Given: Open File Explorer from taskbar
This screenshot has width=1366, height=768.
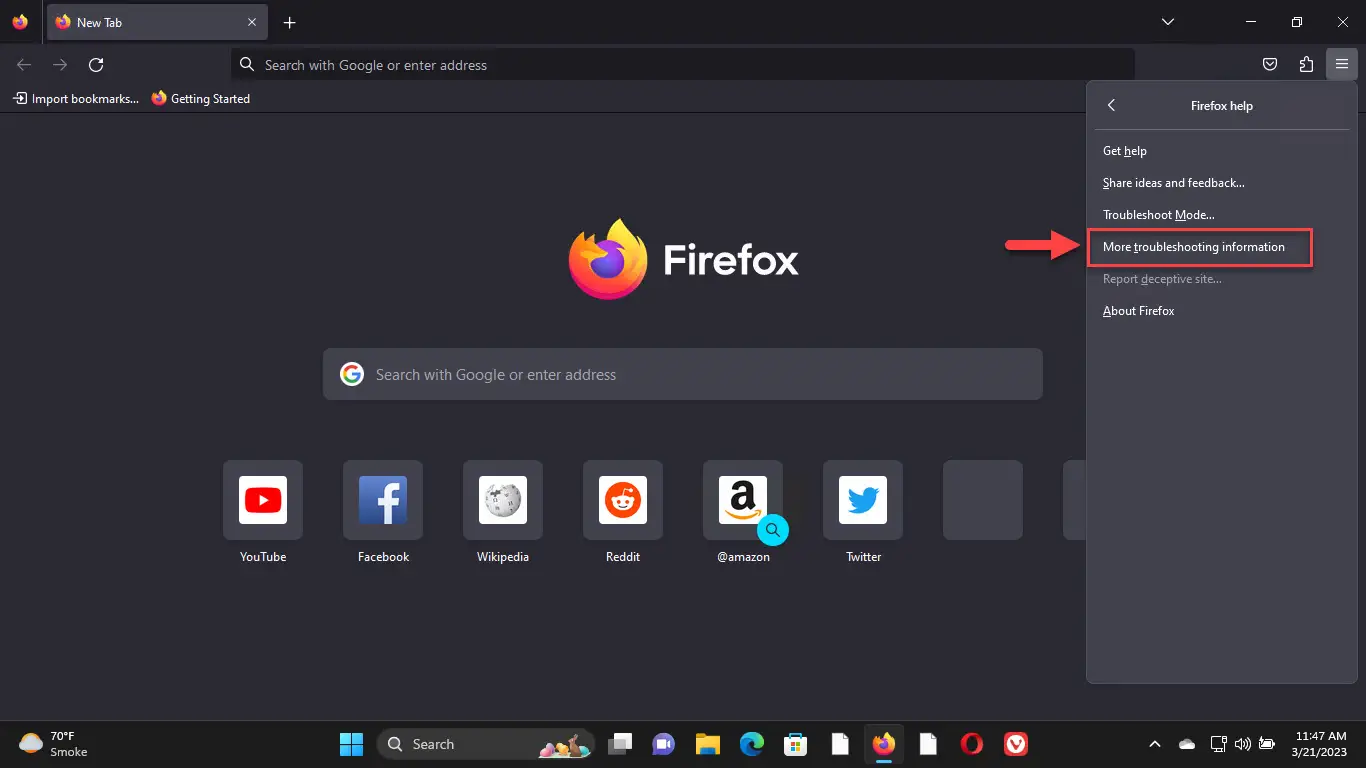Looking at the screenshot, I should pyautogui.click(x=708, y=744).
